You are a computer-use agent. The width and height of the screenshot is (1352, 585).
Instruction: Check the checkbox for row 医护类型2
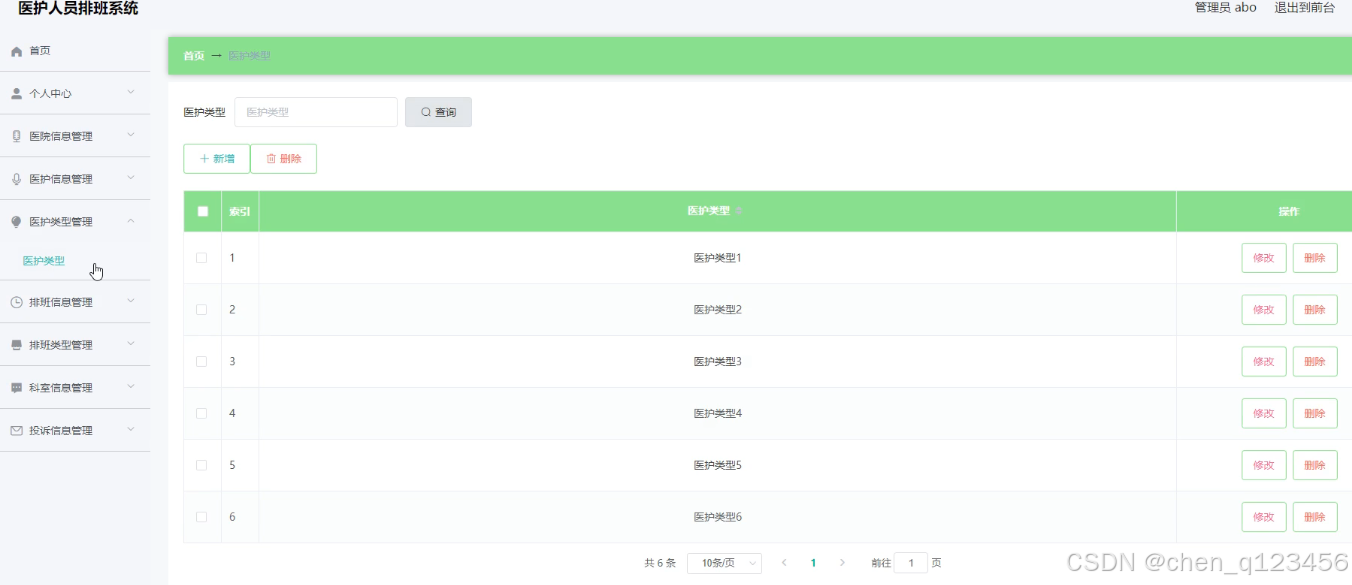point(201,309)
